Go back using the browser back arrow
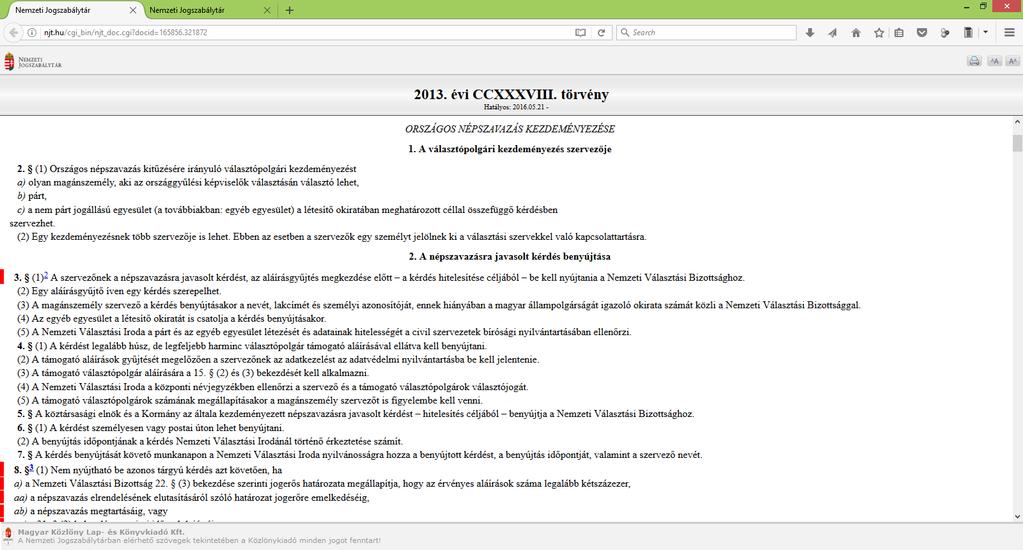Screen dimensions: 1023x550 (13, 32)
